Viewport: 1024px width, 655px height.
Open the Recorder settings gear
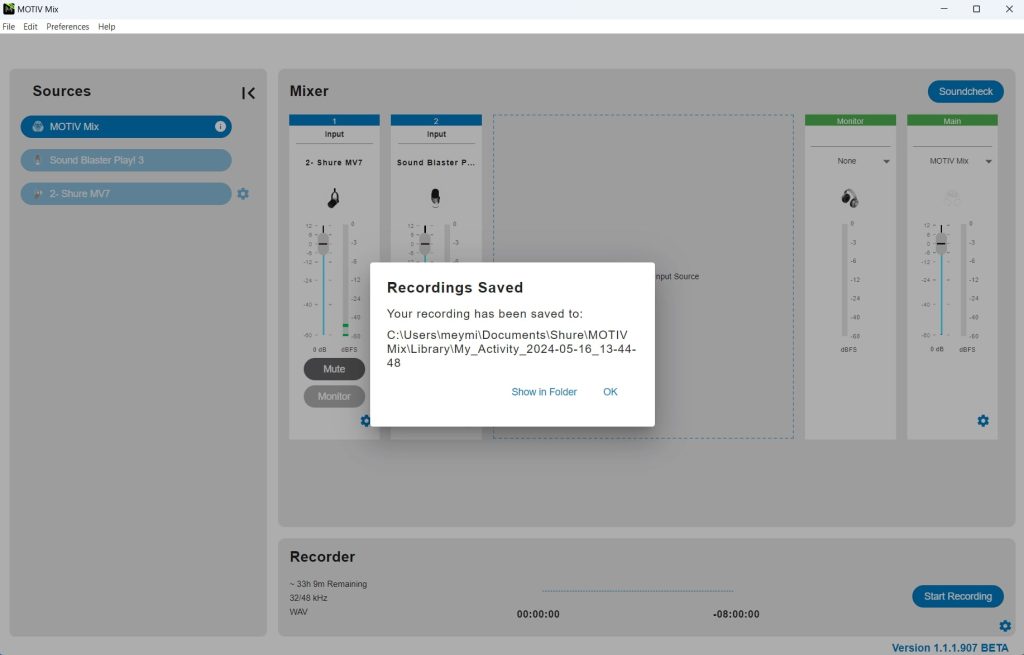click(1004, 625)
